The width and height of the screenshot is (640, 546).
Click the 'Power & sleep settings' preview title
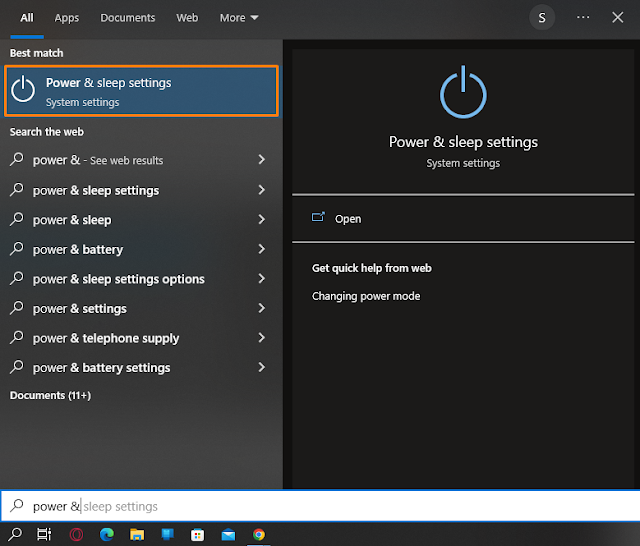(463, 142)
